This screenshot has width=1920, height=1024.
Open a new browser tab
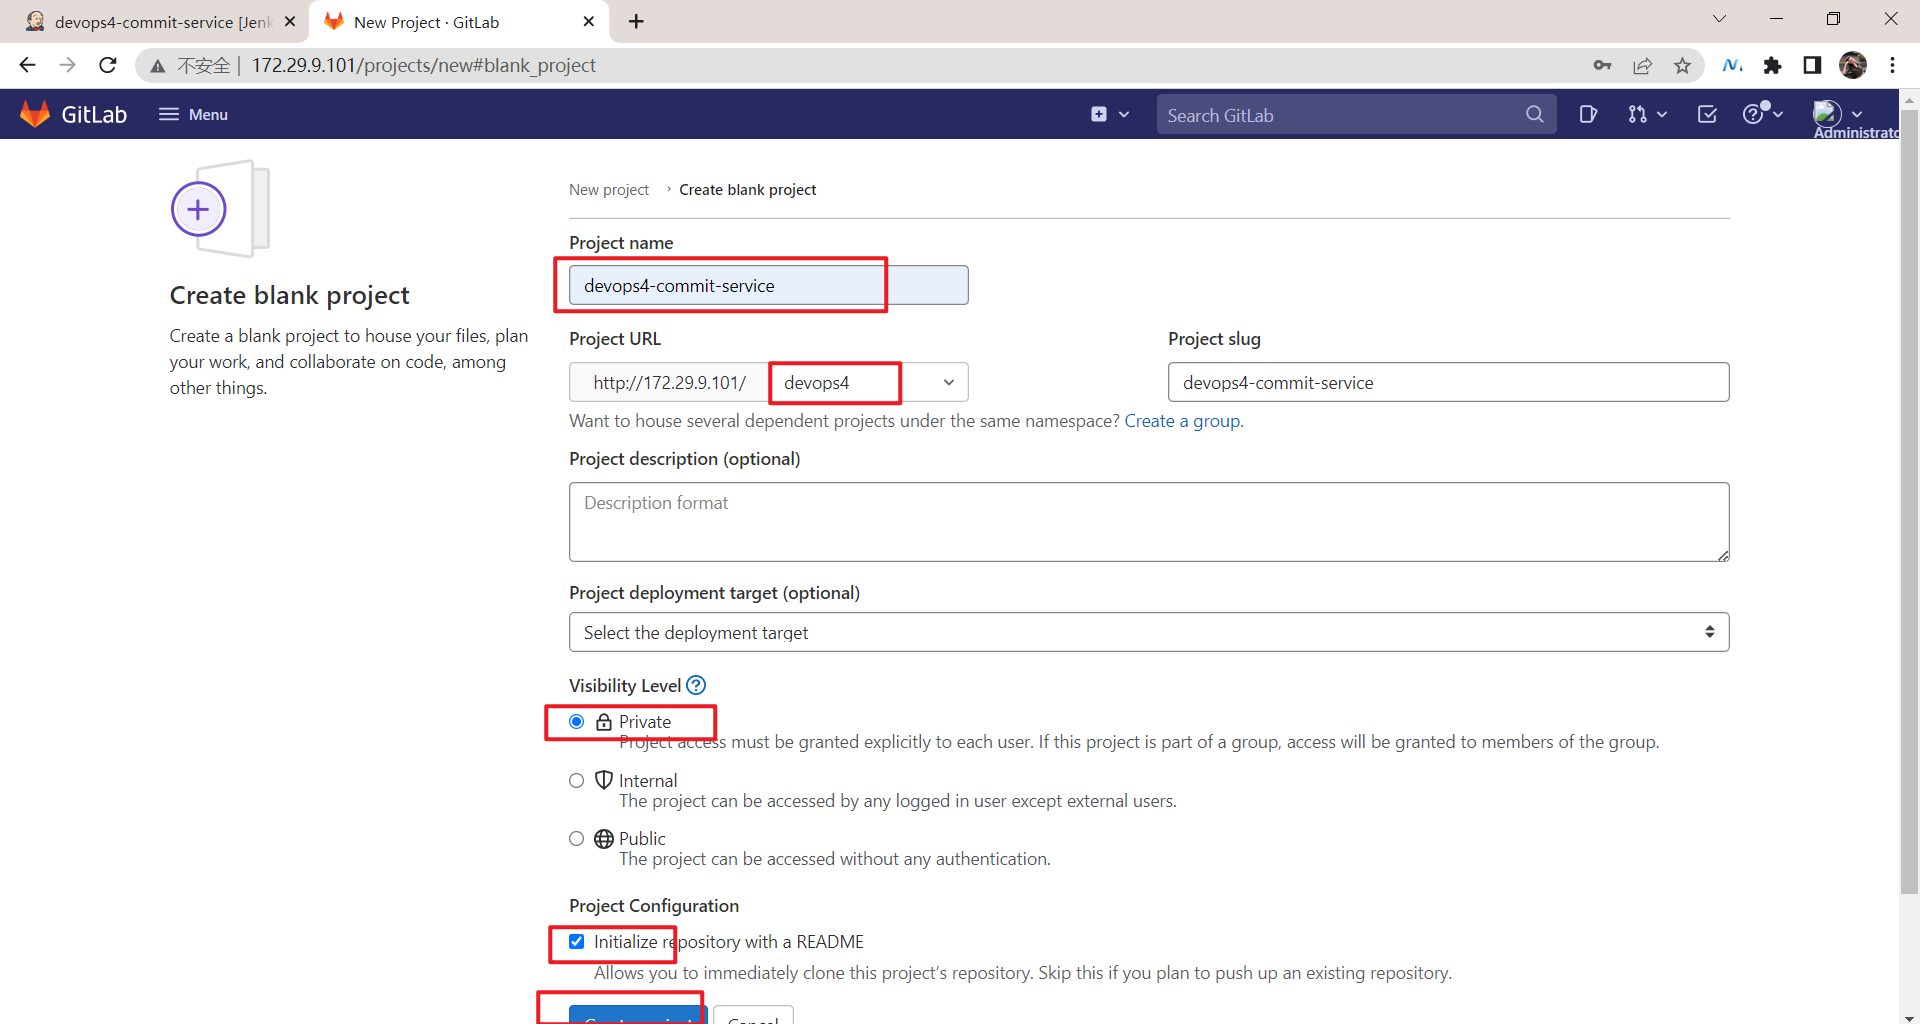pyautogui.click(x=636, y=21)
